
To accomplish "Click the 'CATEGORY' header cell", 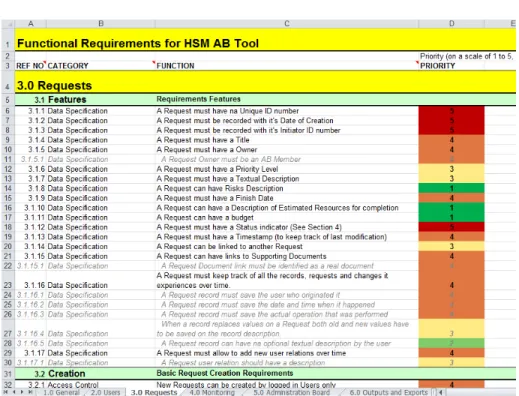I will pos(101,66).
